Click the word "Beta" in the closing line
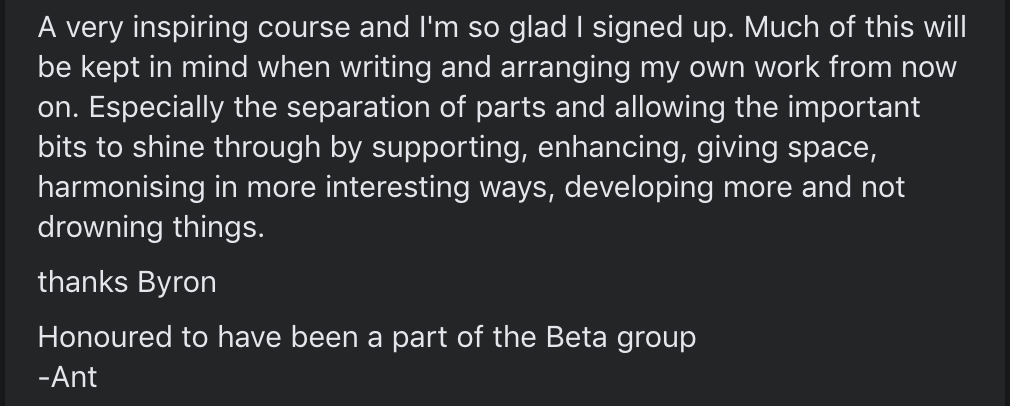 point(576,338)
